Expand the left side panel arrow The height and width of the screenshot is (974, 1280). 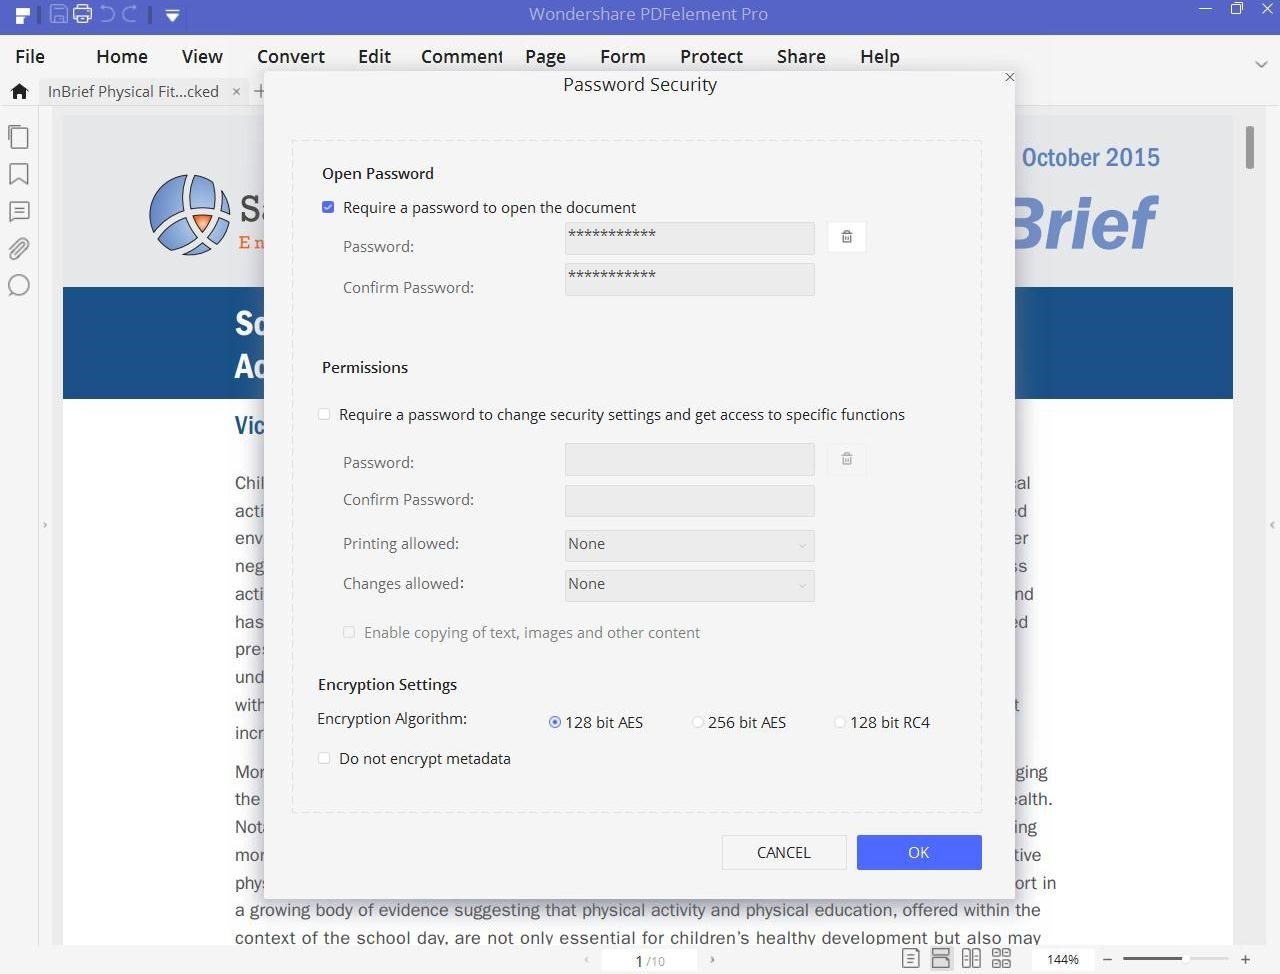[x=45, y=525]
